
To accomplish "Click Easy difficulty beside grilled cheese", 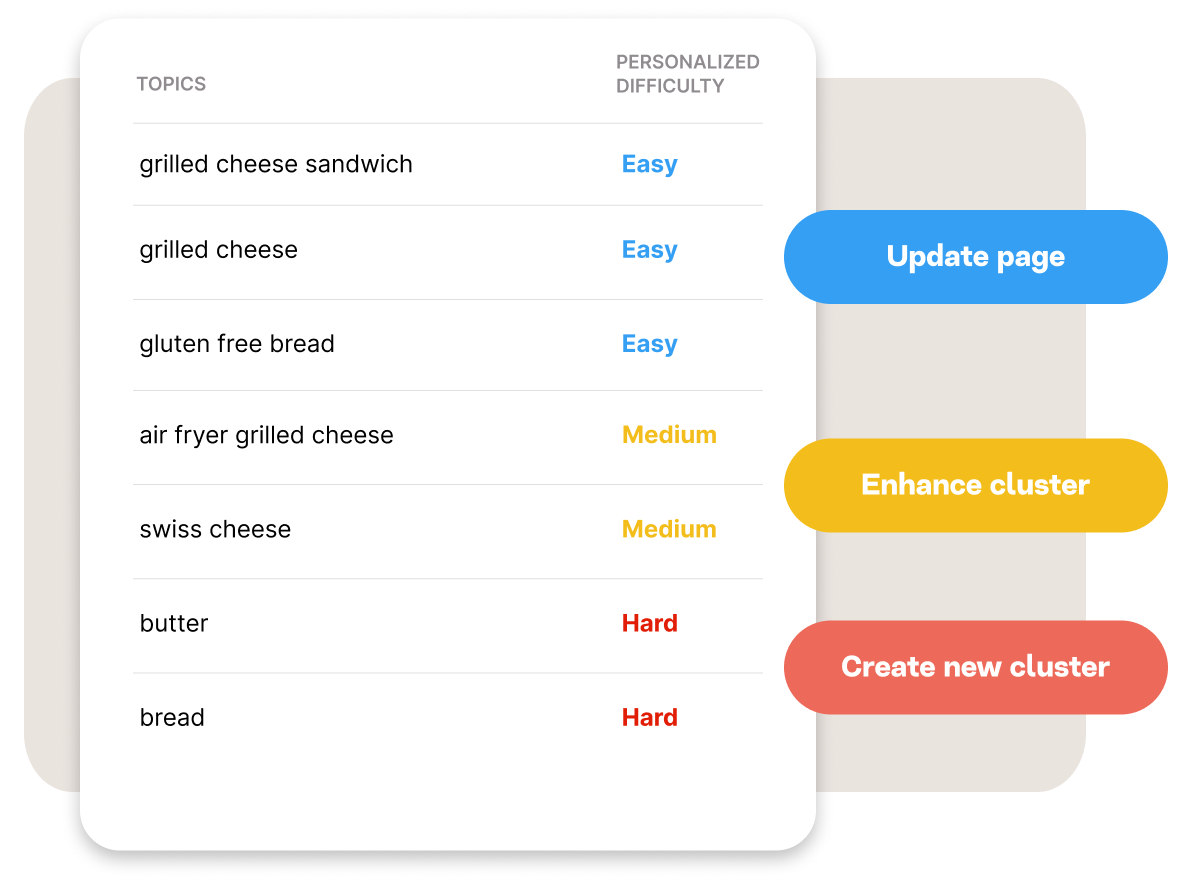I will 649,250.
